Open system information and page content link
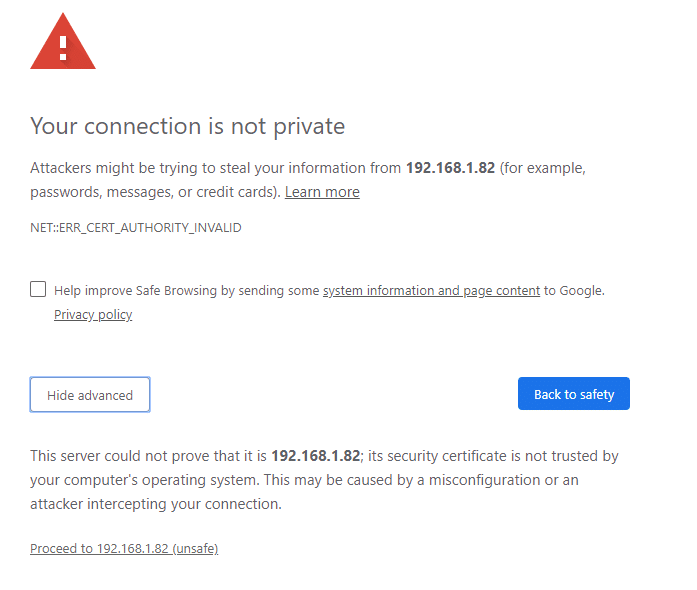The width and height of the screenshot is (697, 590). (431, 291)
